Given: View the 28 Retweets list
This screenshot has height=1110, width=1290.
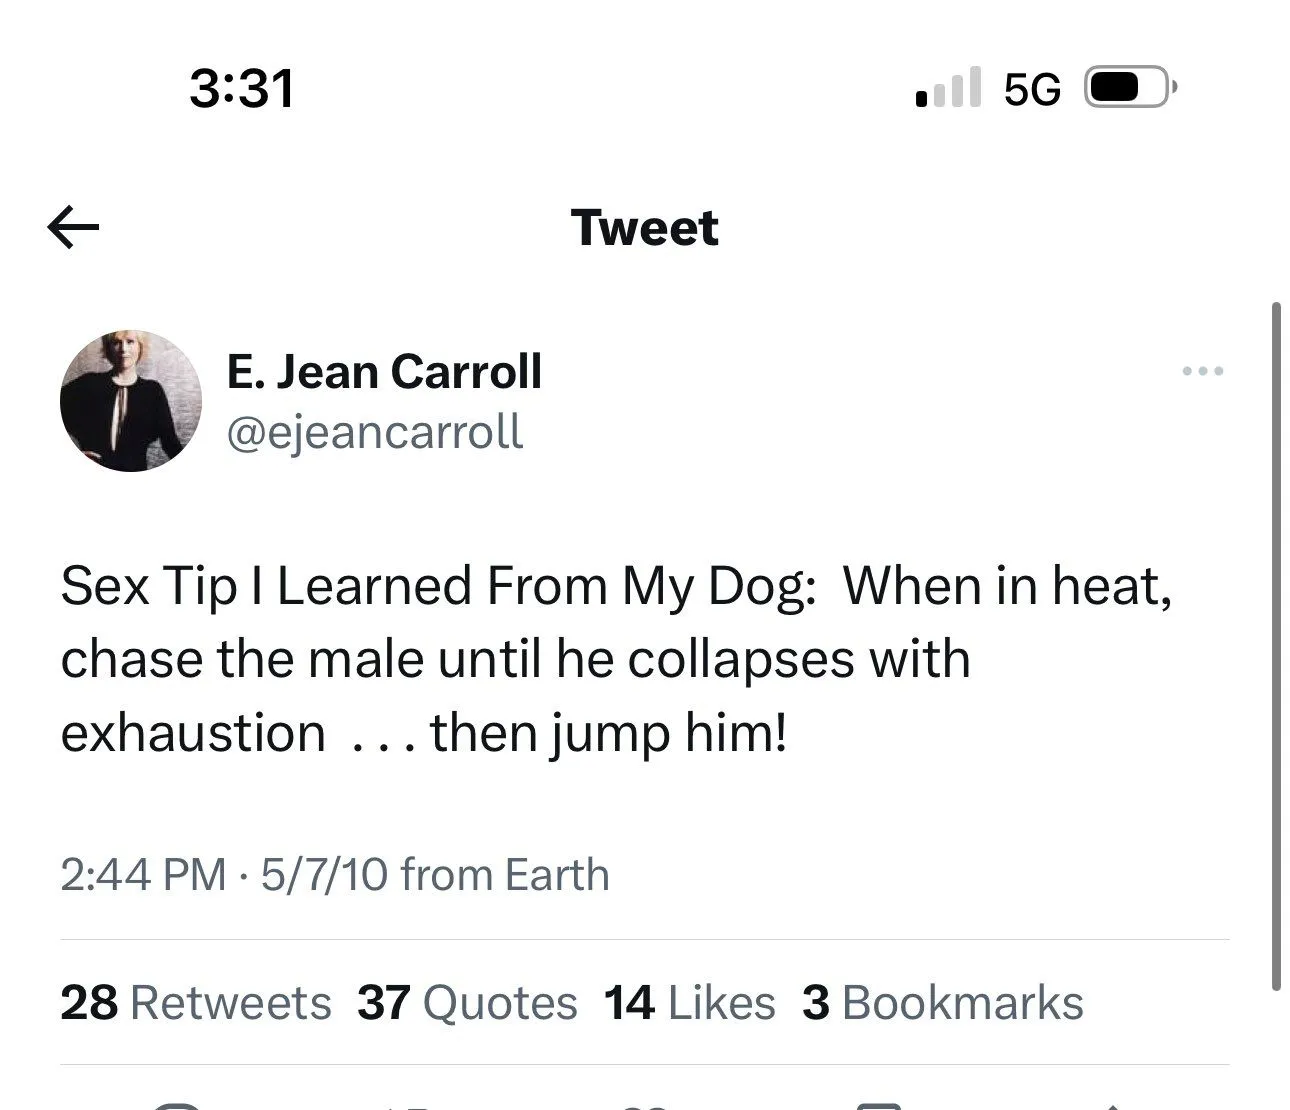Looking at the screenshot, I should [195, 1003].
